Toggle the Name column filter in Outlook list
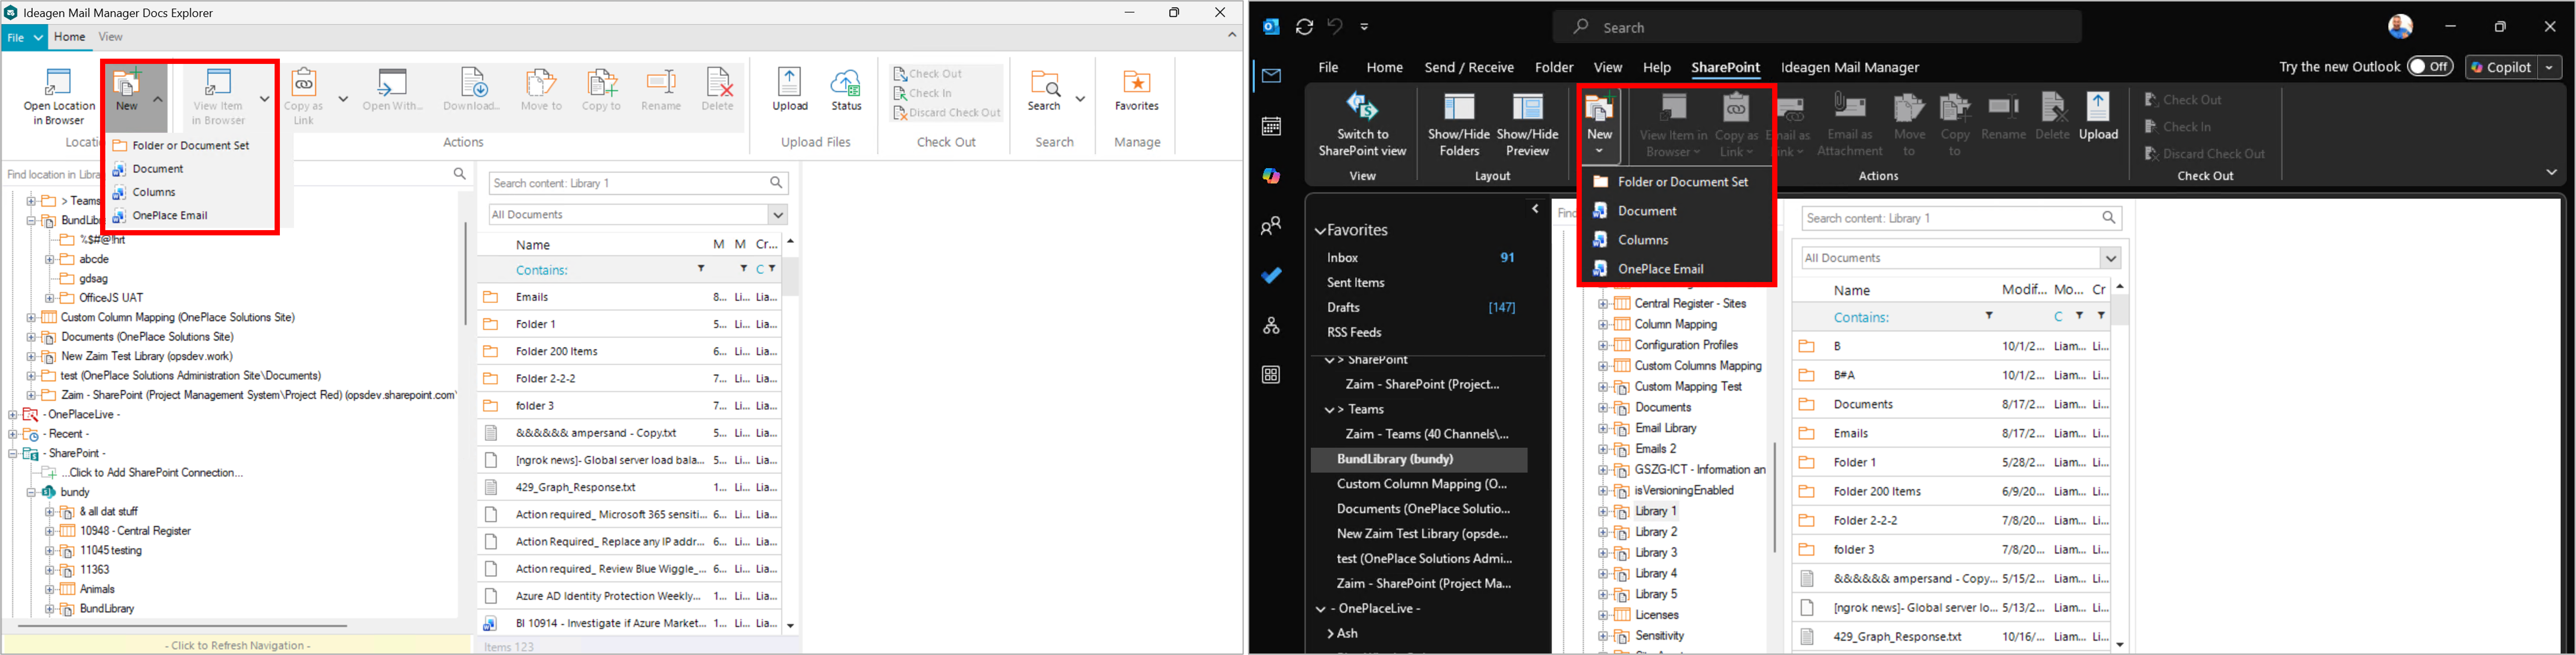 coord(1989,316)
